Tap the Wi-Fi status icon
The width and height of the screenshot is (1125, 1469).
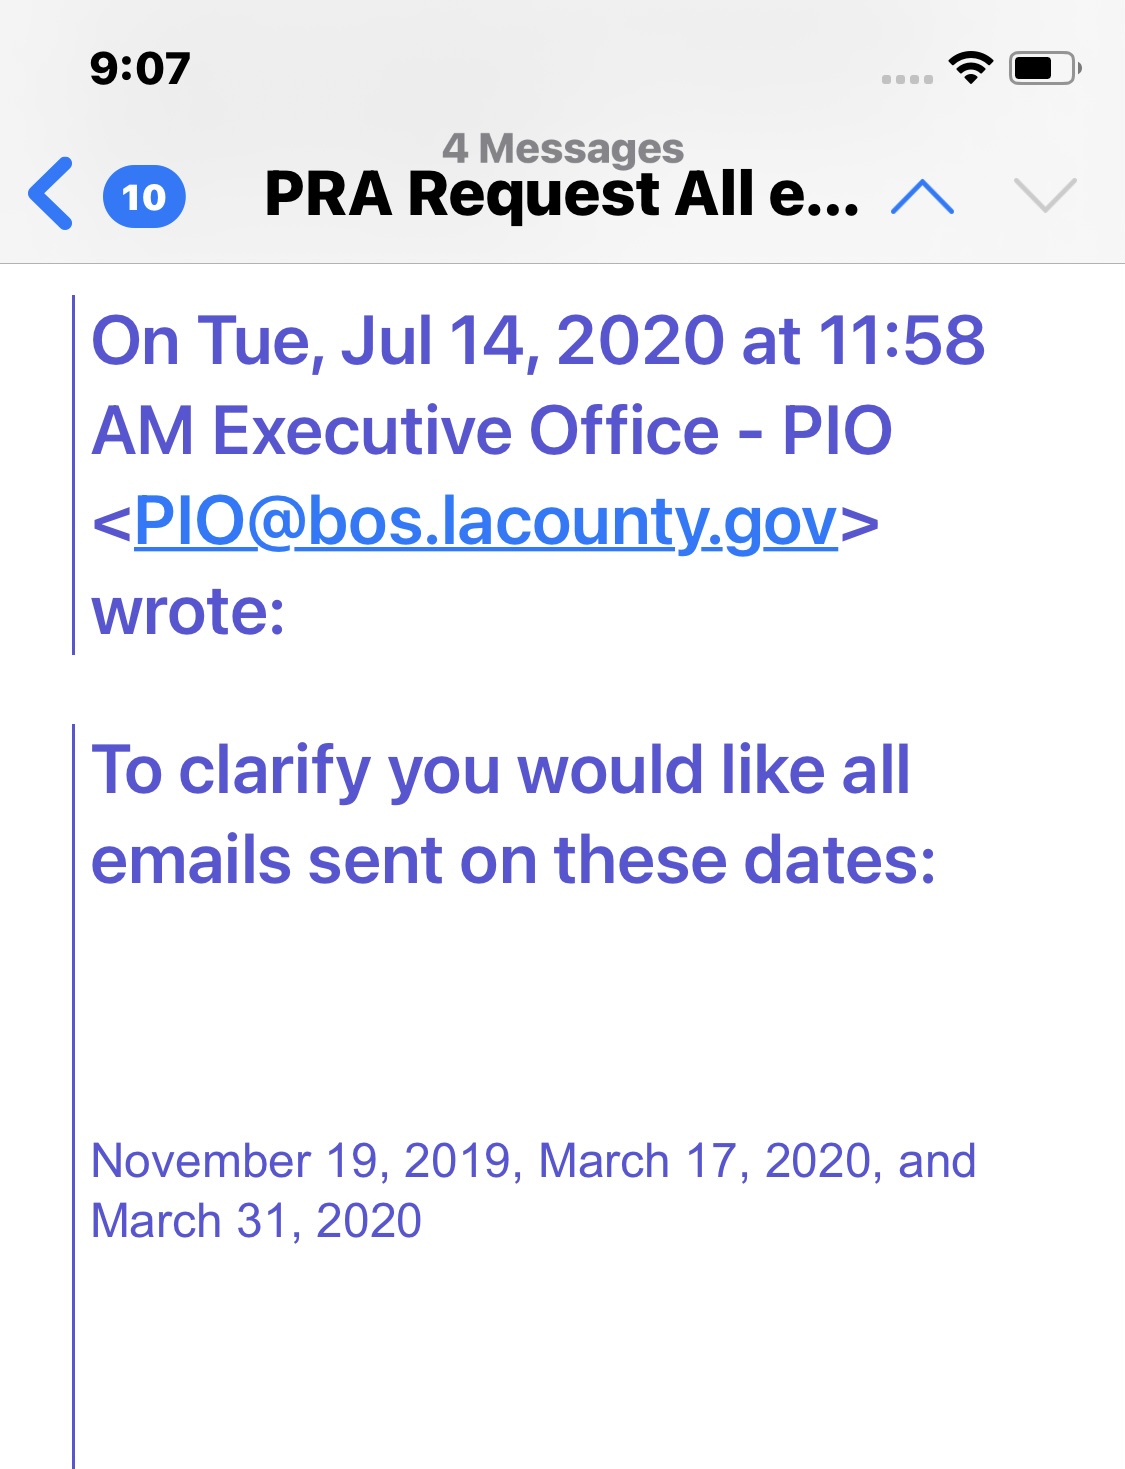970,68
